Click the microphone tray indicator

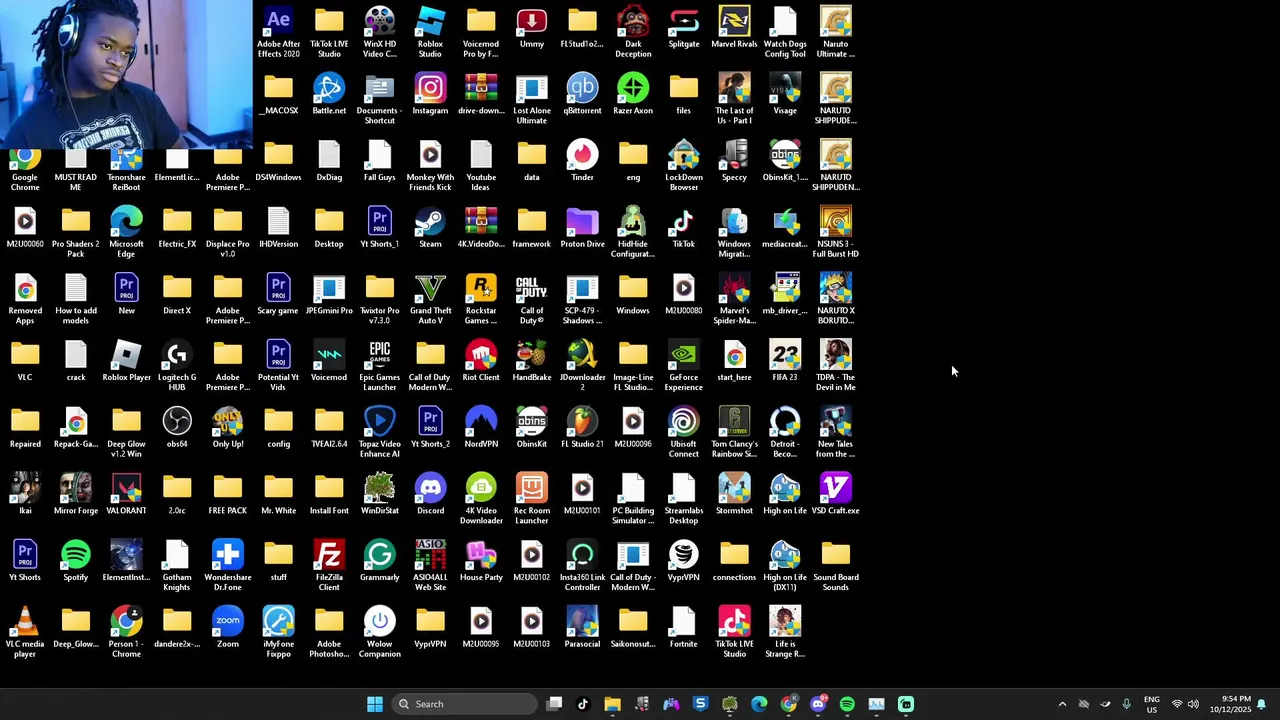1126,704
